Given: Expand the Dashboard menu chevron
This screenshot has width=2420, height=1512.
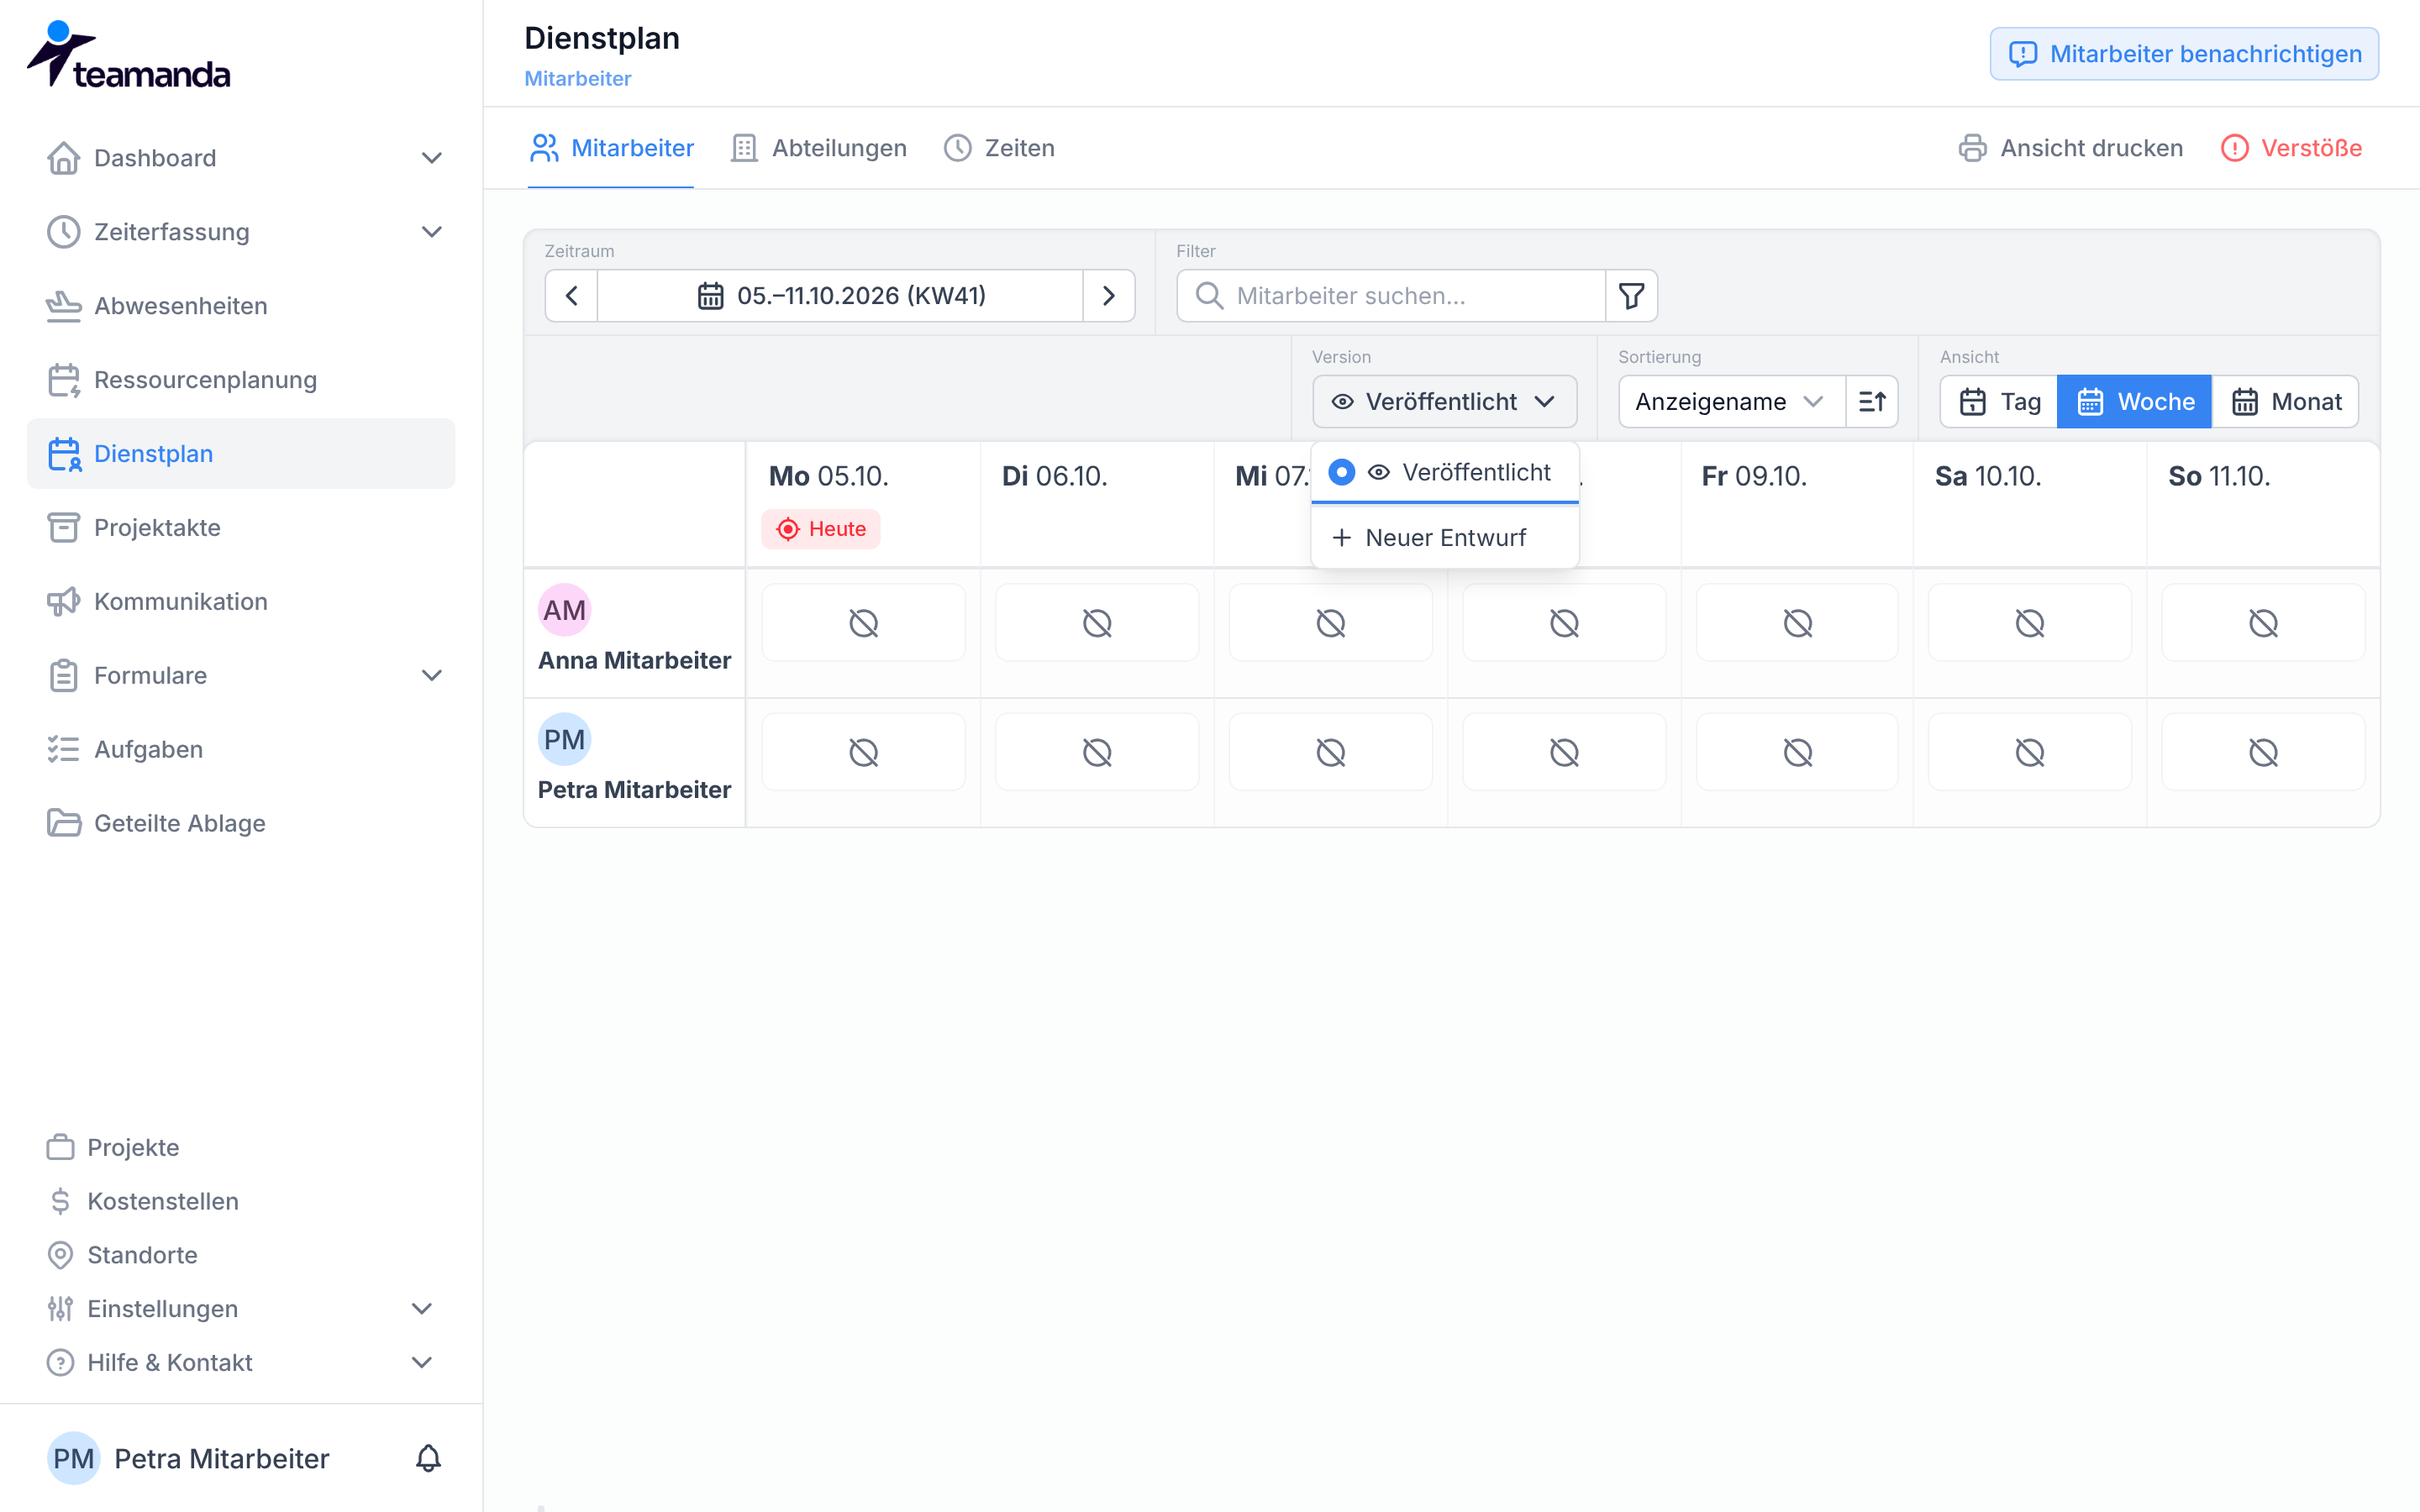Looking at the screenshot, I should 432,158.
